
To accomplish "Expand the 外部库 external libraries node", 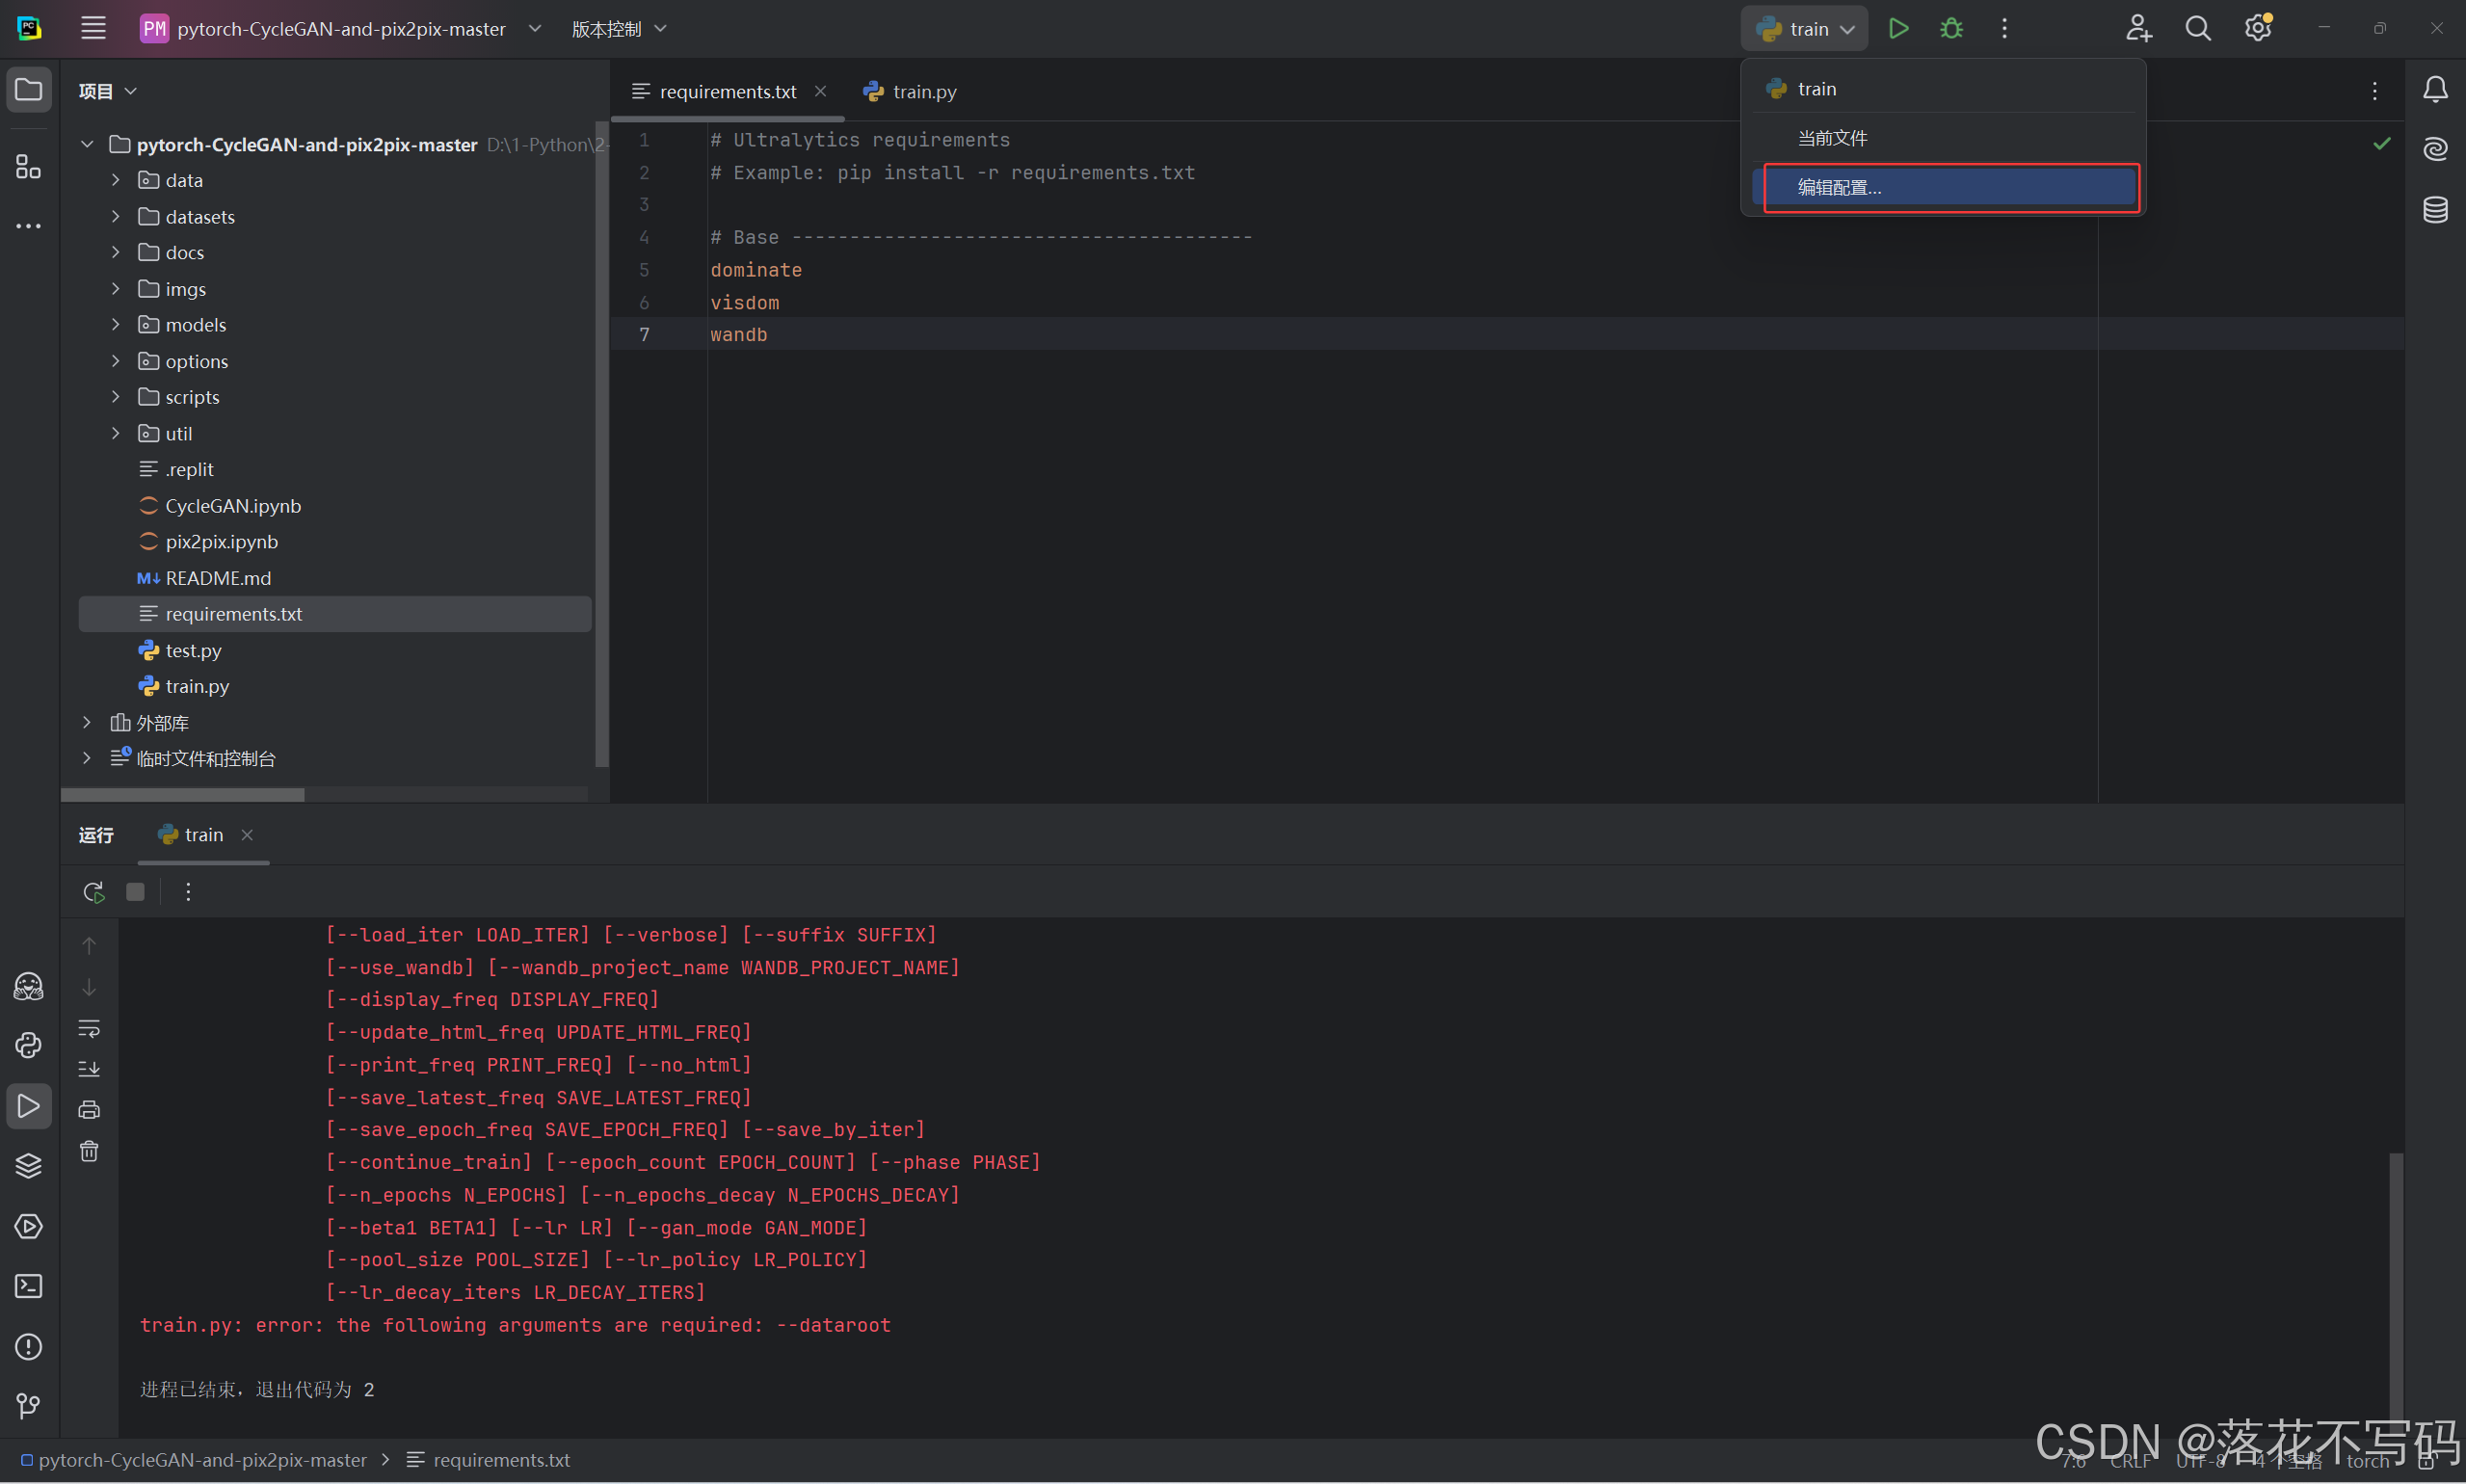I will 87,722.
